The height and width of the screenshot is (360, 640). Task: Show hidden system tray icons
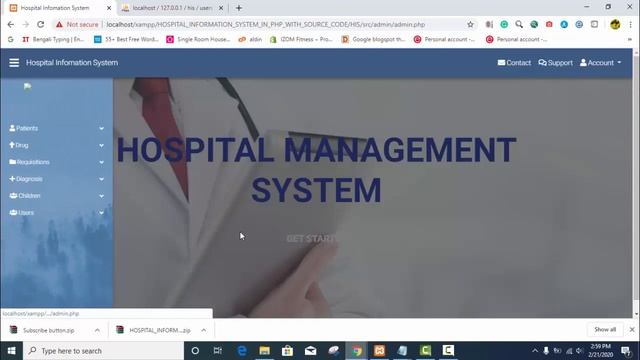click(x=535, y=351)
